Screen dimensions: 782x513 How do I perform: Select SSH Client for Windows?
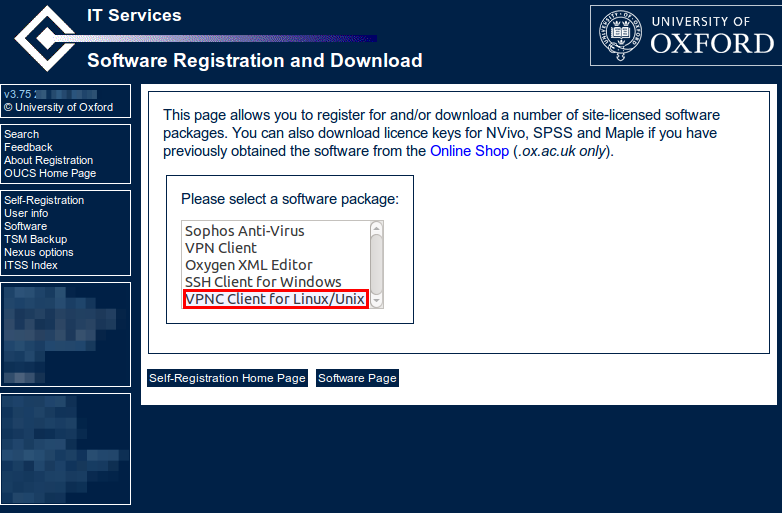(x=276, y=282)
